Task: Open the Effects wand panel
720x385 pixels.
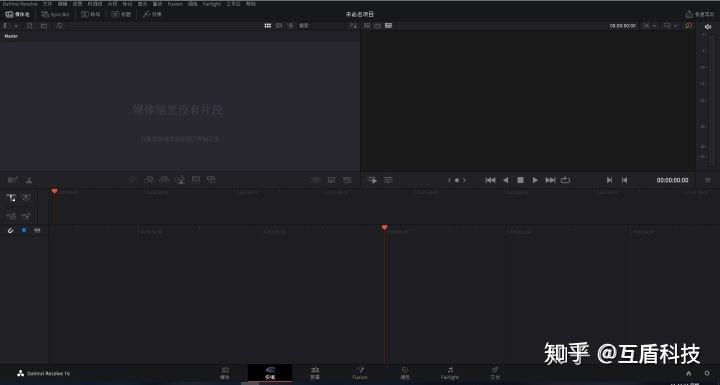Action: click(x=152, y=14)
